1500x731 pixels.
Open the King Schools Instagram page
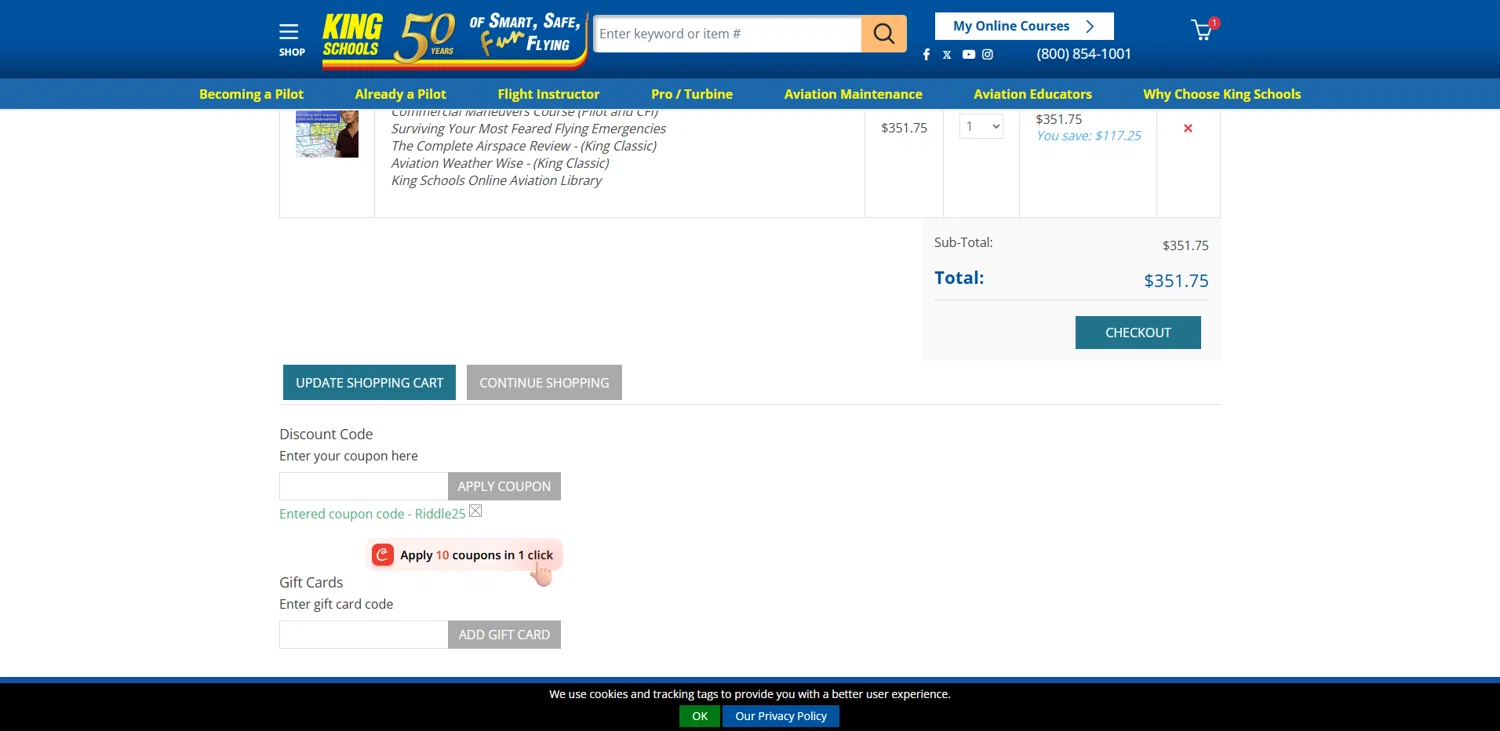[x=988, y=55]
